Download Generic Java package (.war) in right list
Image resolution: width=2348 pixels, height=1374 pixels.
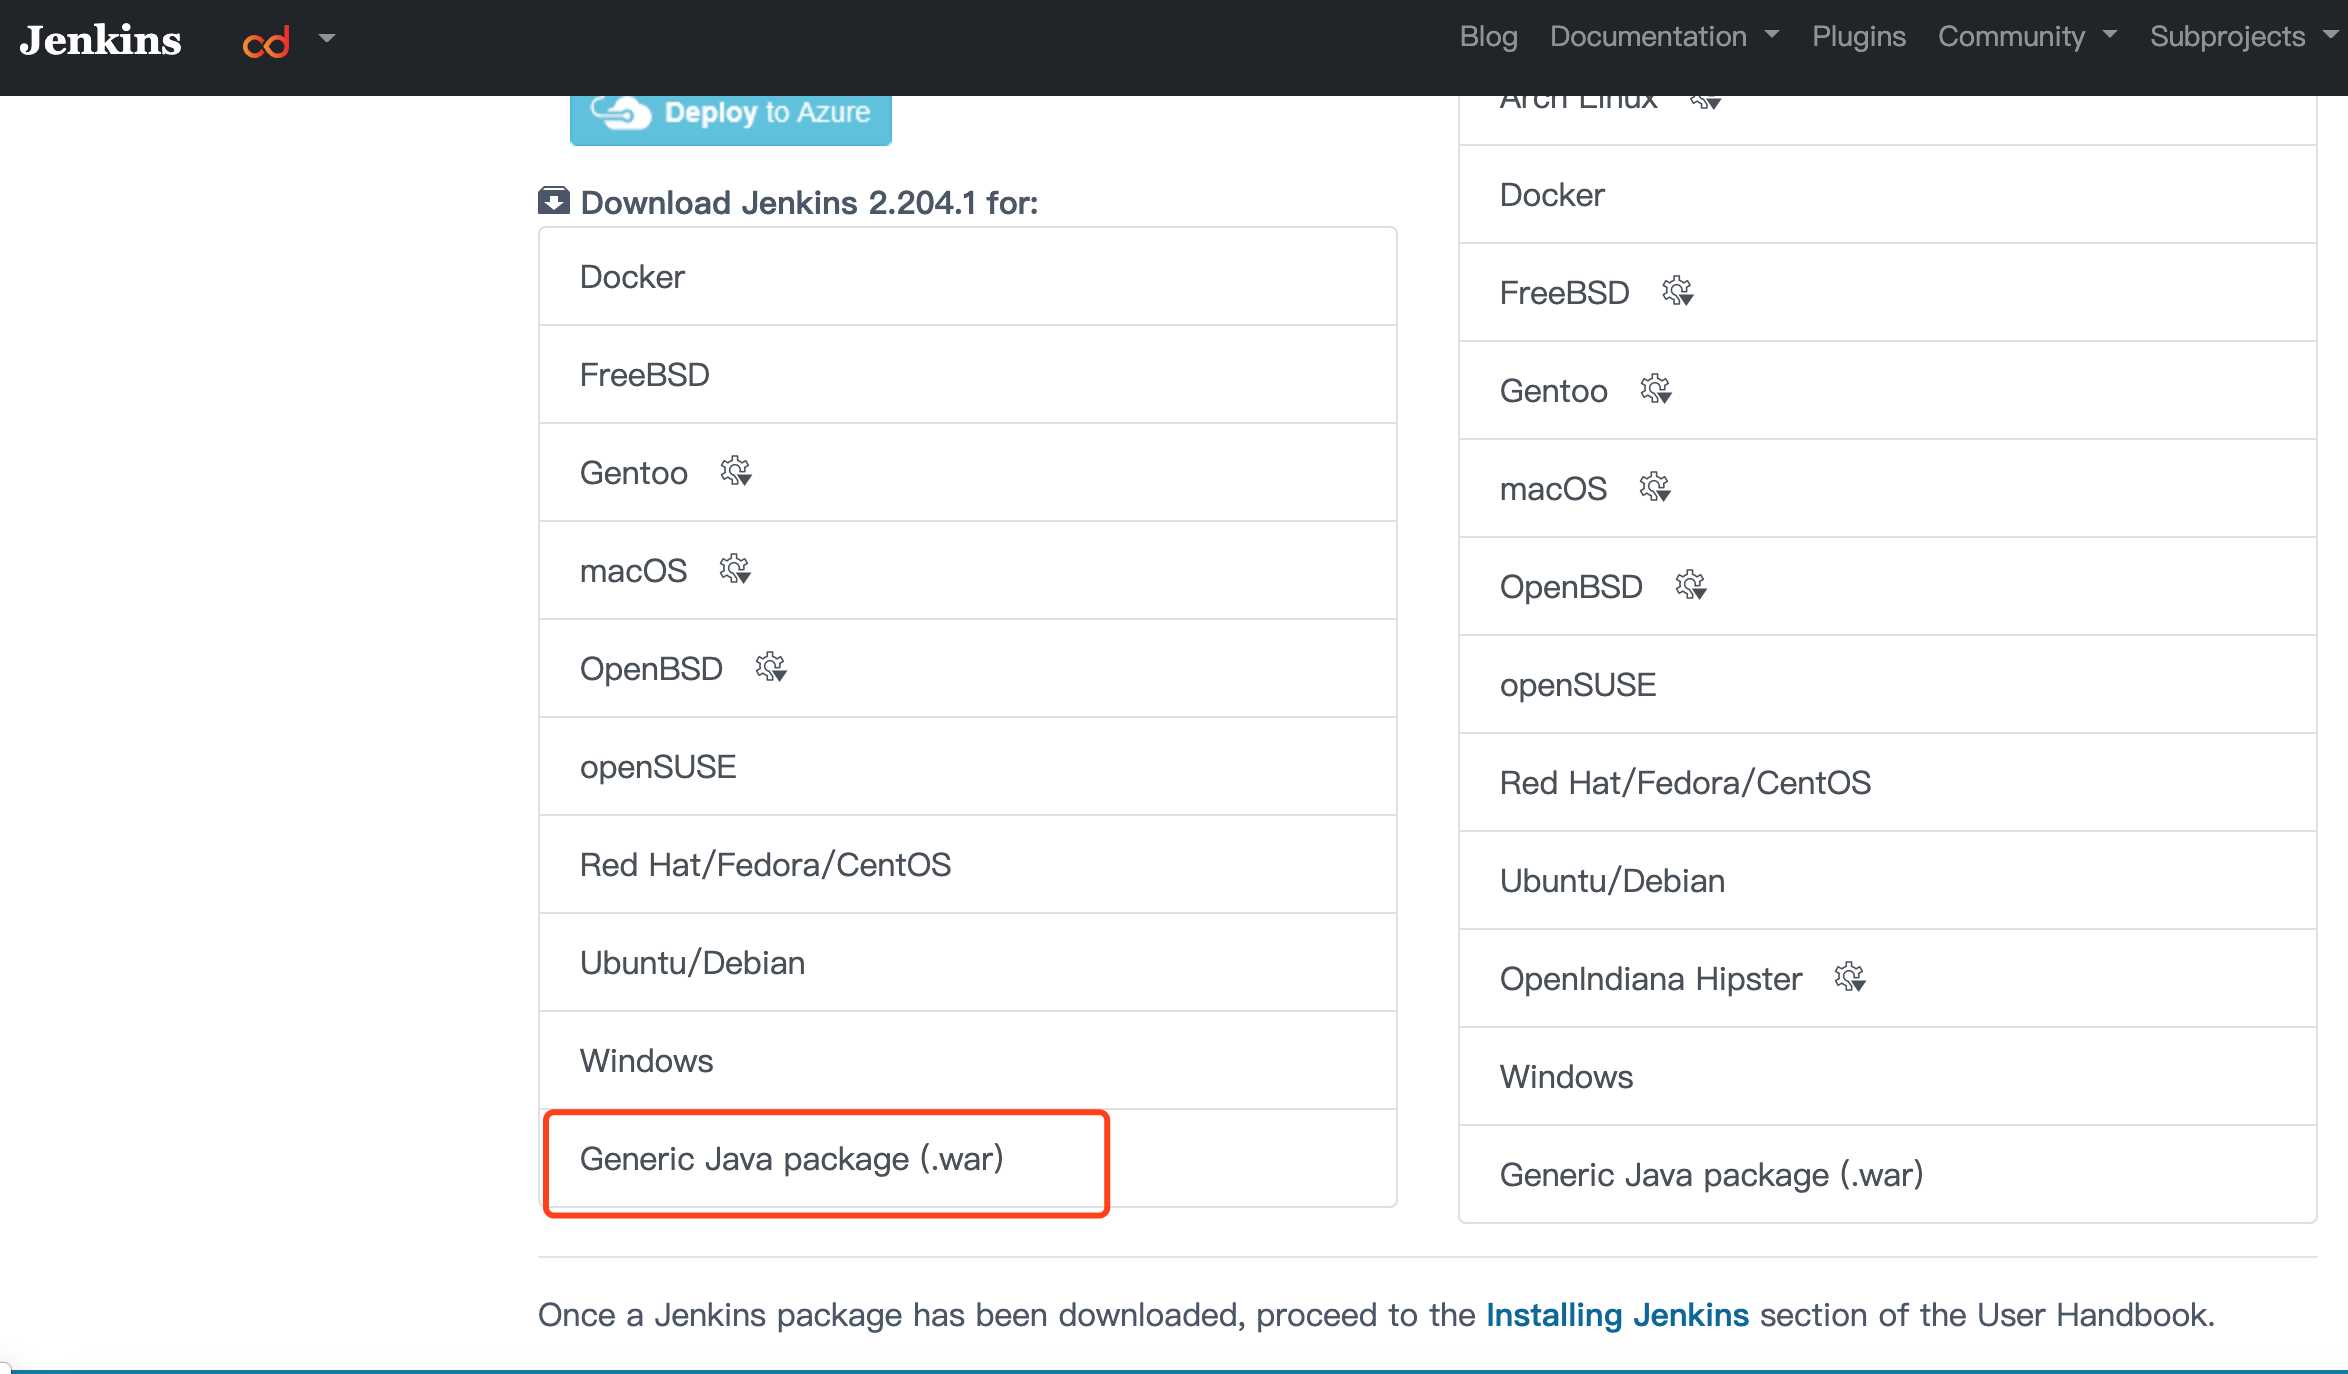[x=1888, y=1175]
